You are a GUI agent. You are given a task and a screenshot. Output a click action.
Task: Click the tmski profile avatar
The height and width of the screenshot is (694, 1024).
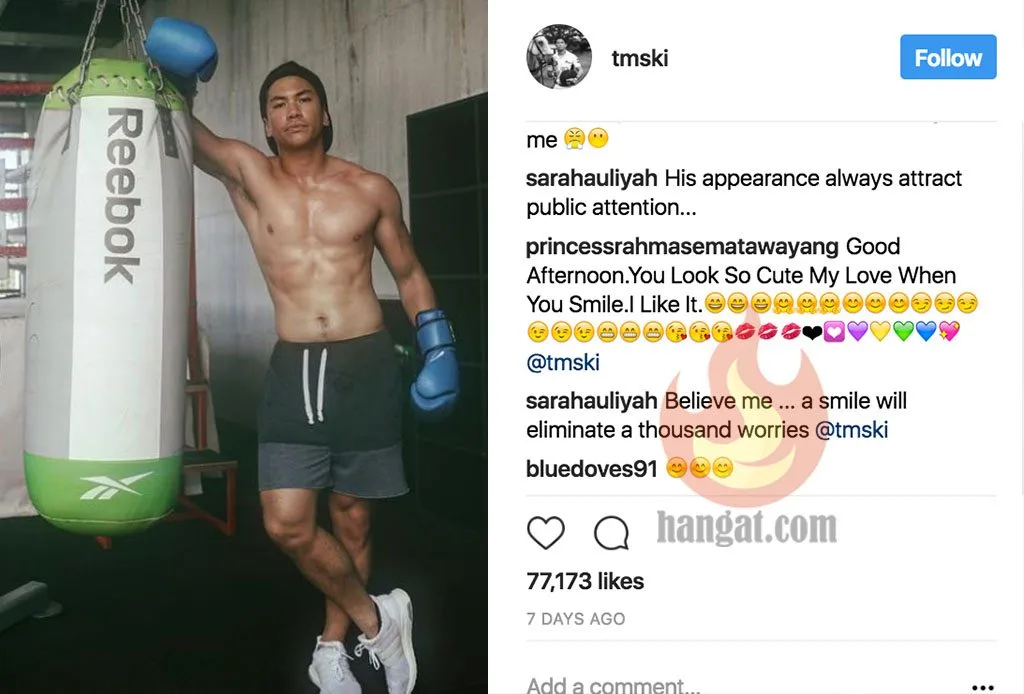(559, 57)
